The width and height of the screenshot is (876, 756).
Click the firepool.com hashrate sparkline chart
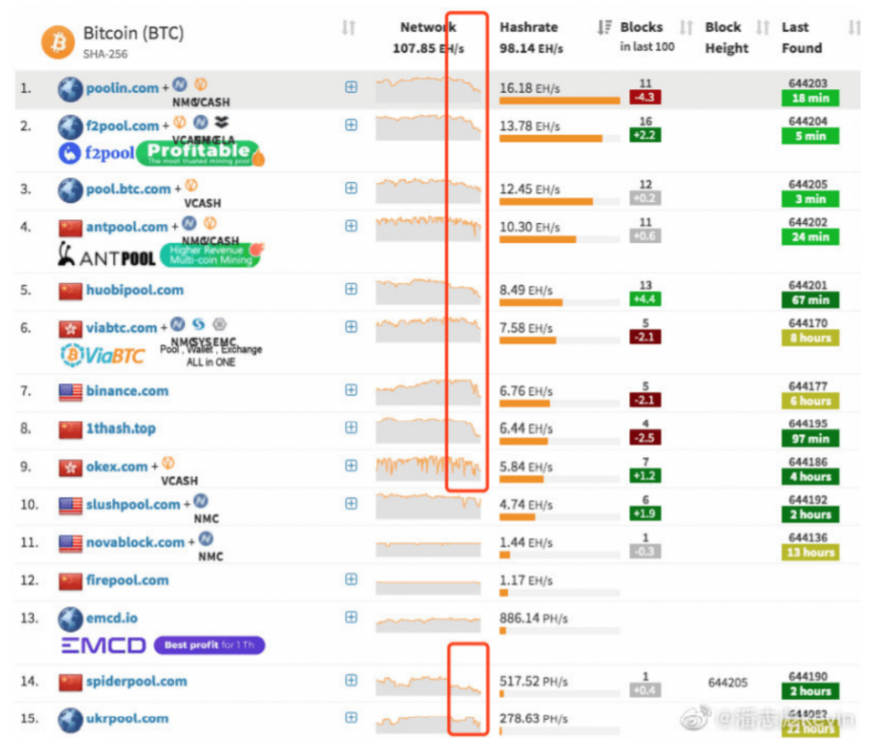(429, 587)
